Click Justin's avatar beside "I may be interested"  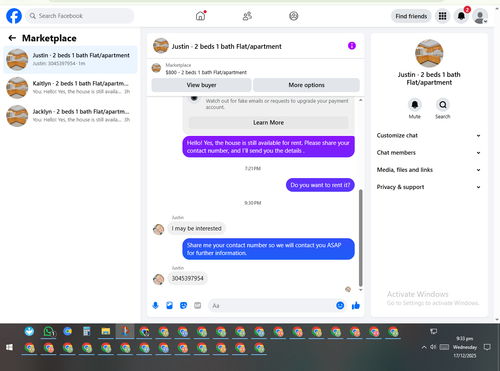point(158,229)
